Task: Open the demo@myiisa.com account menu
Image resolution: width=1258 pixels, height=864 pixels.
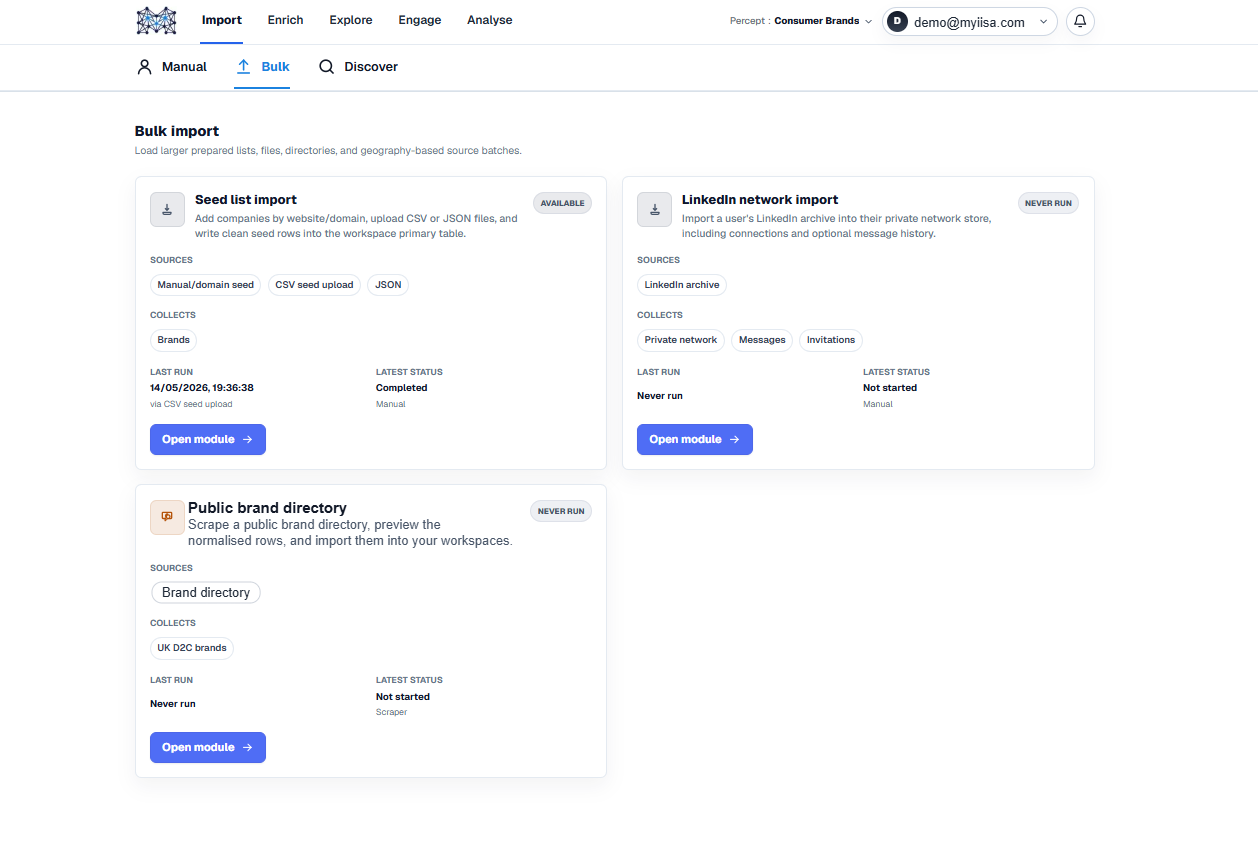Action: pos(969,21)
